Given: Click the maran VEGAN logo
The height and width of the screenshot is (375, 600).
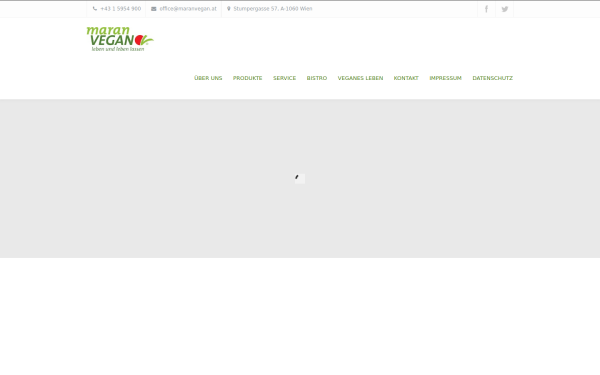Looking at the screenshot, I should 120,39.
